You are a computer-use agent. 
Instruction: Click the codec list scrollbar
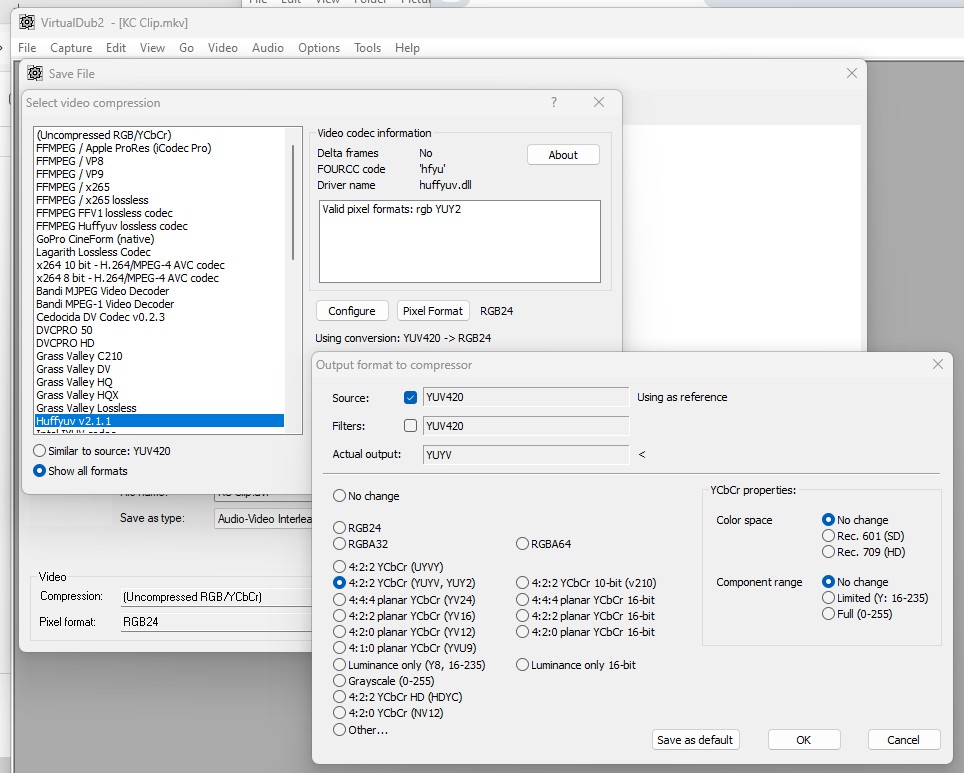(x=293, y=200)
